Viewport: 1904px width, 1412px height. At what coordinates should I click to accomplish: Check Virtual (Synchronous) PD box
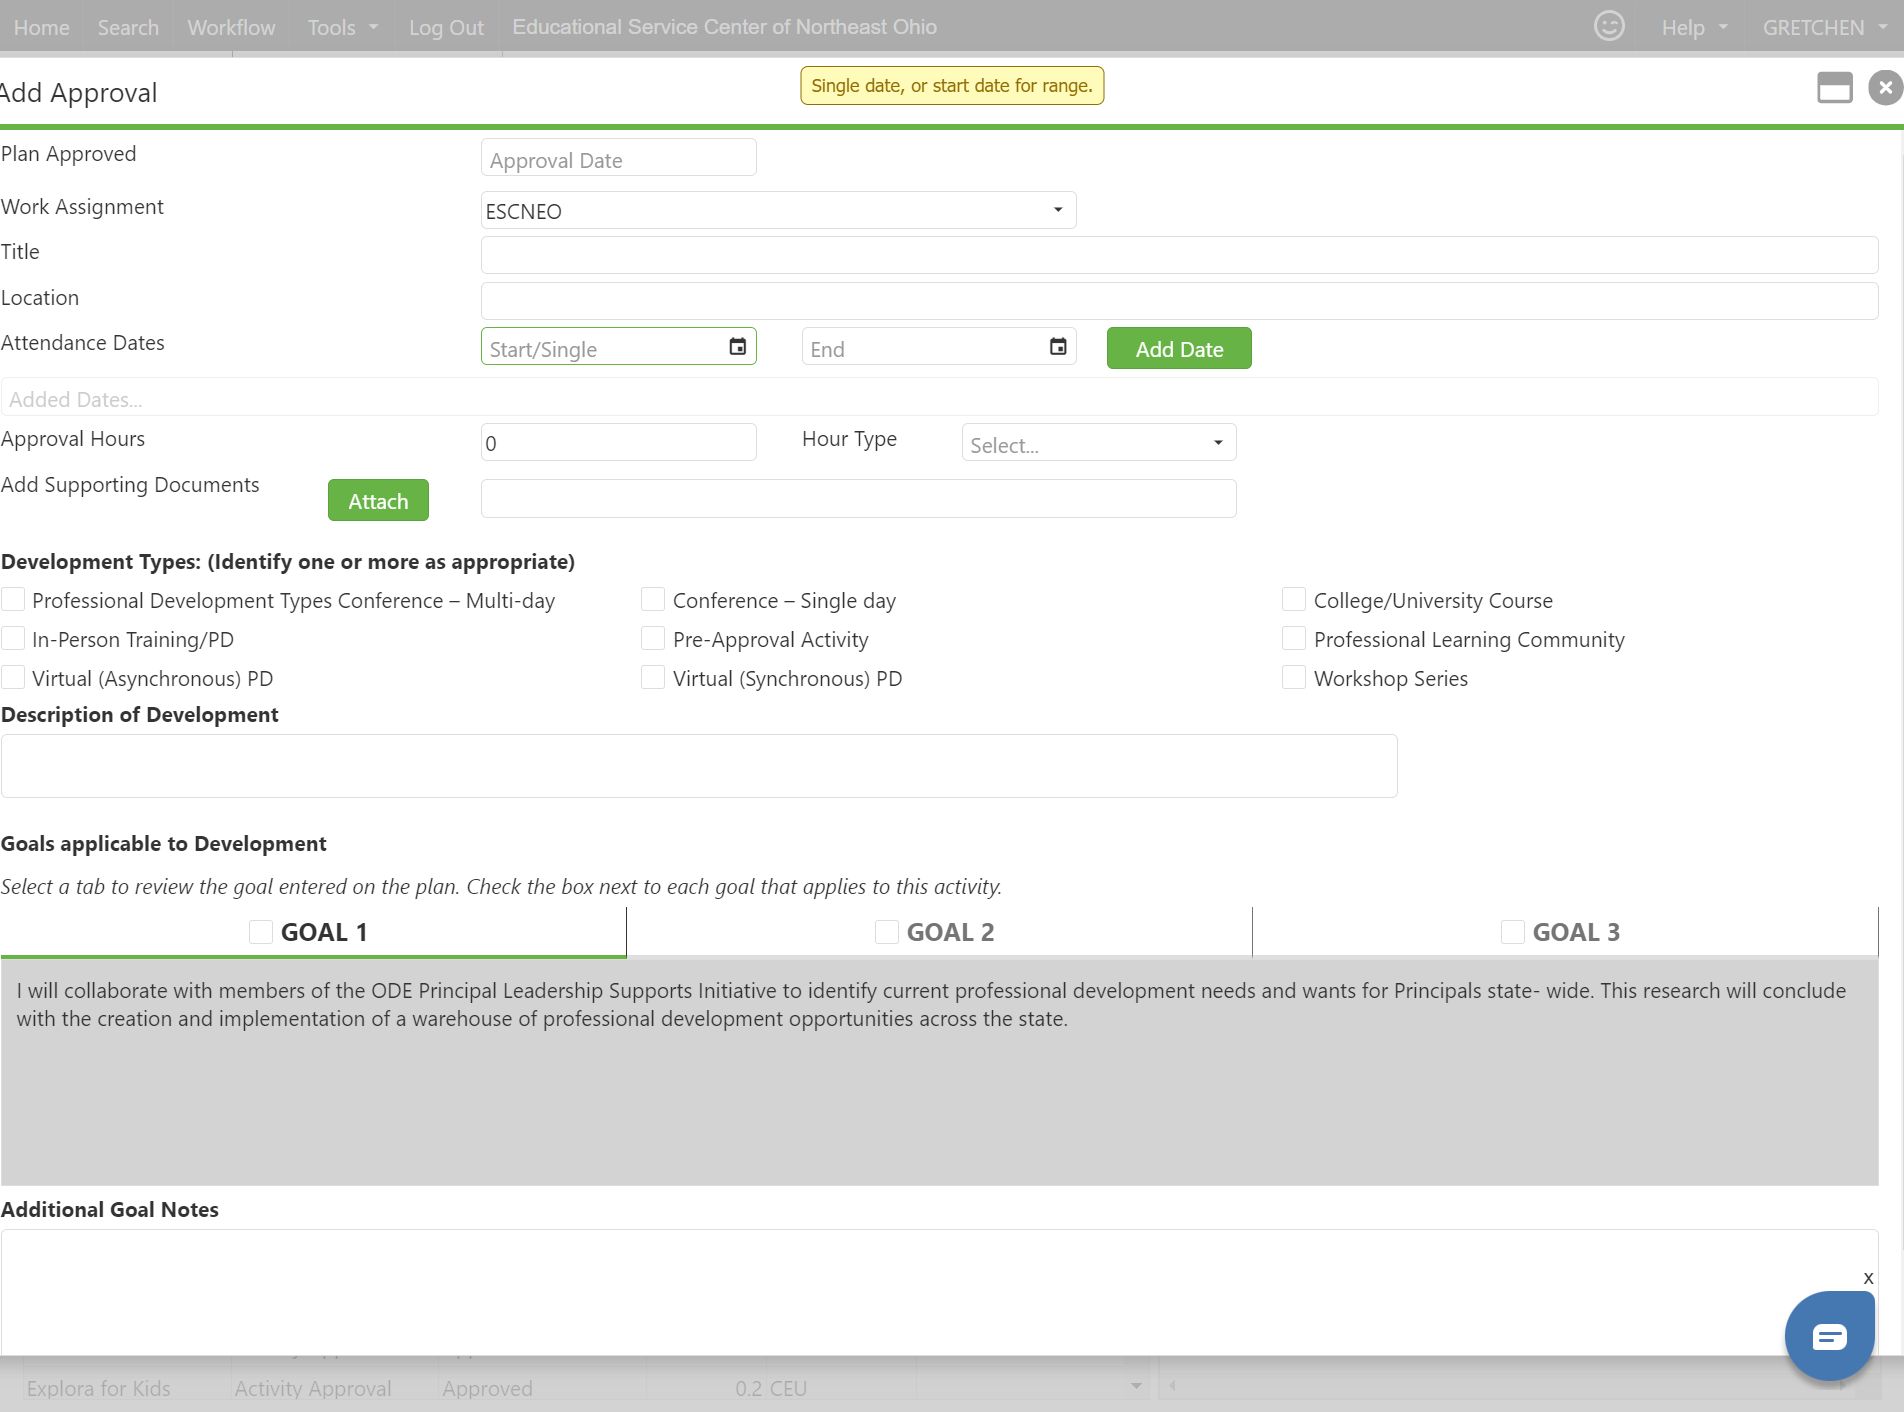tap(653, 677)
